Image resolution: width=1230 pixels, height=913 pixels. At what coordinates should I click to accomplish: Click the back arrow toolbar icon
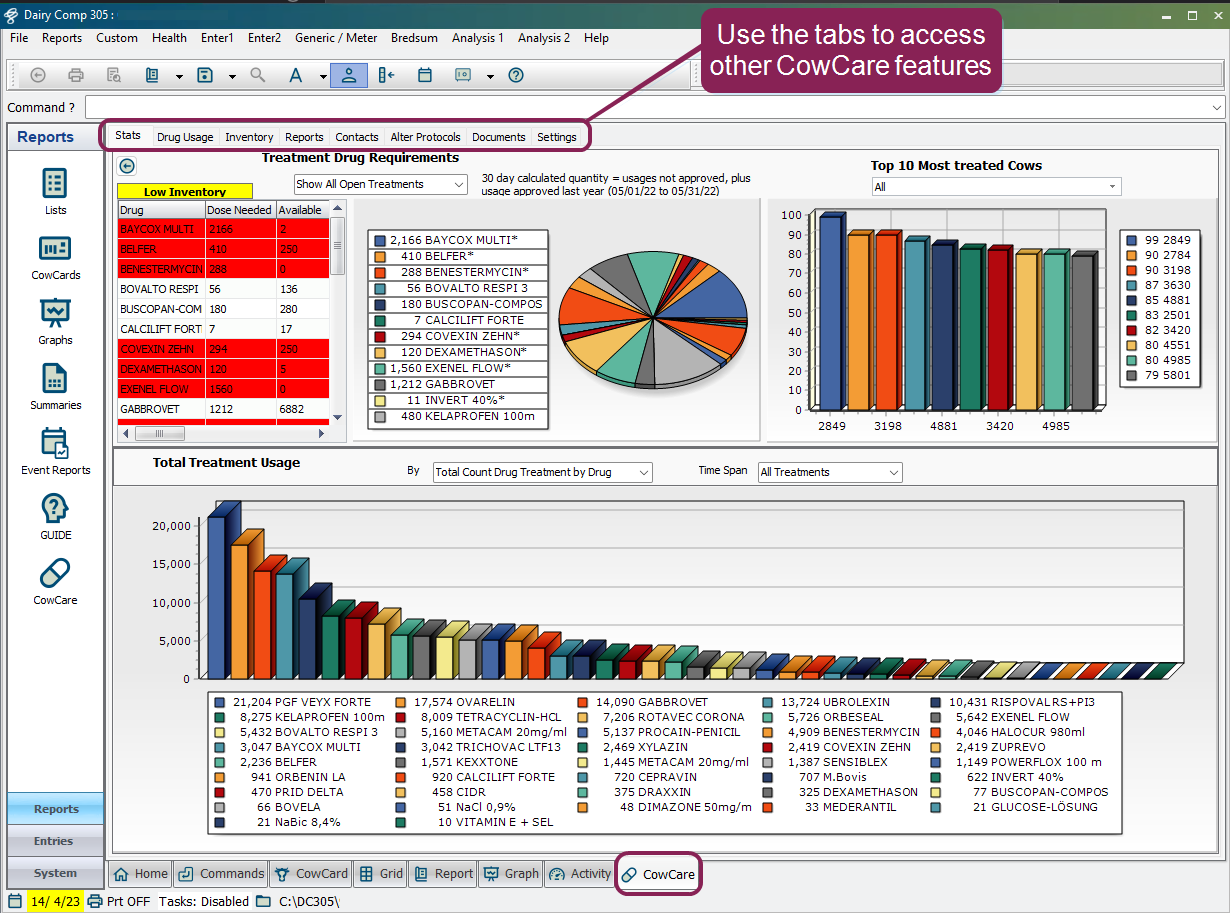tap(38, 75)
